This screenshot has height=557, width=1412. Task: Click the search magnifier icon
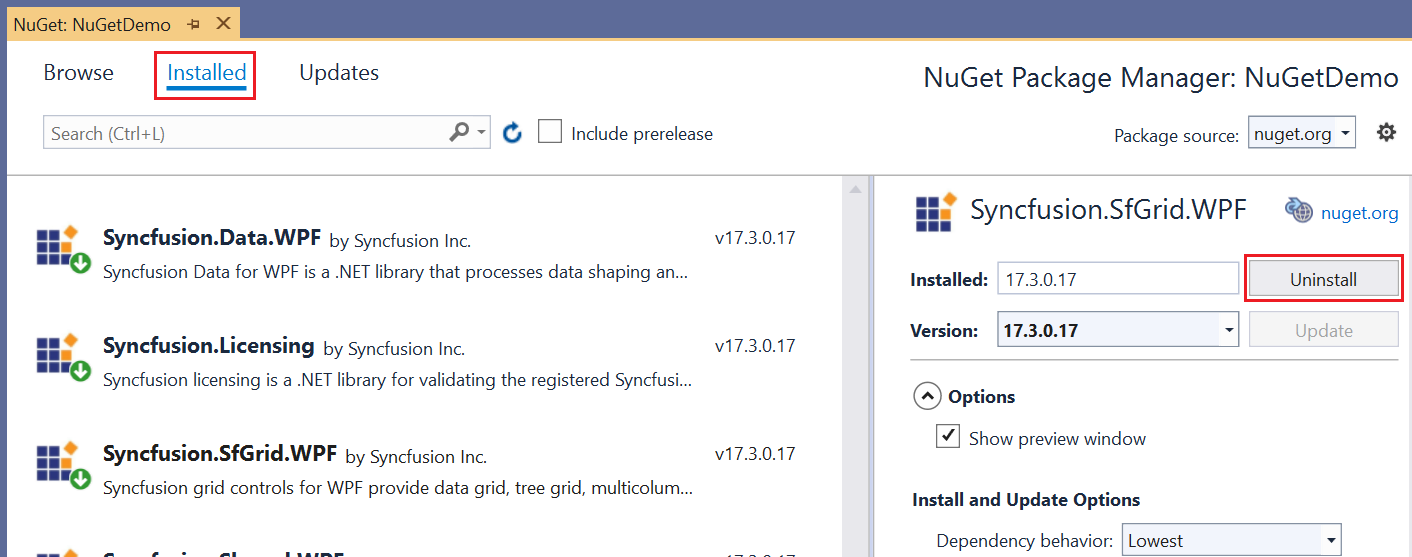[x=460, y=132]
